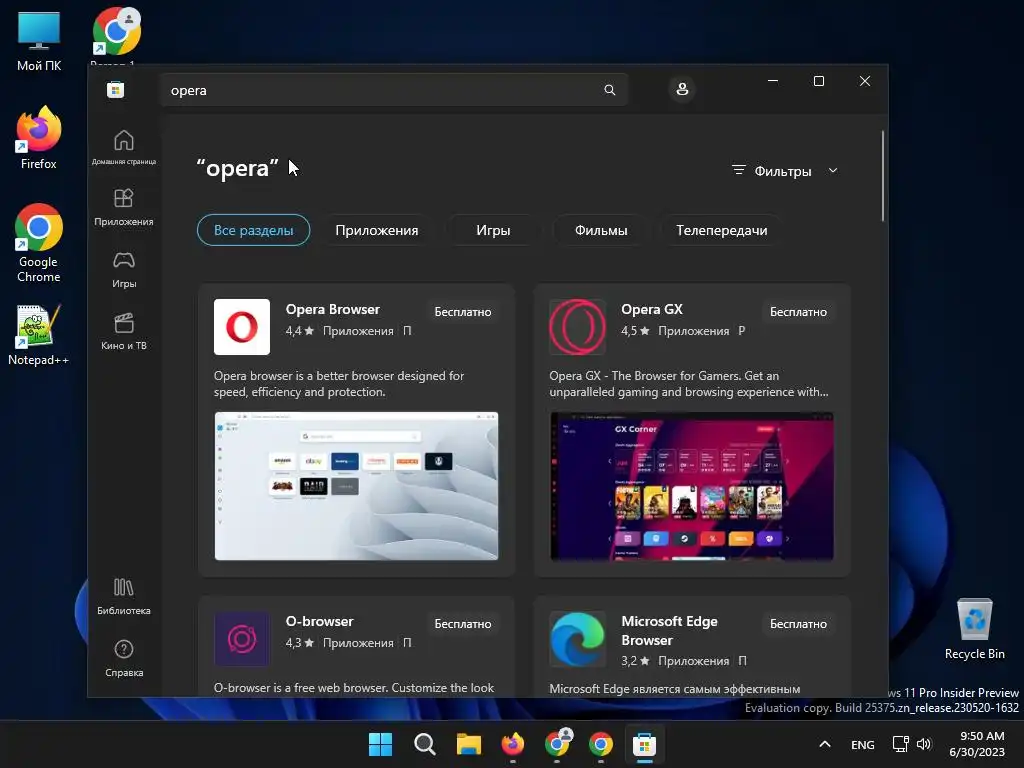1024x768 pixels.
Task: Go to Домашняя страница in sidebar
Action: pos(123,148)
